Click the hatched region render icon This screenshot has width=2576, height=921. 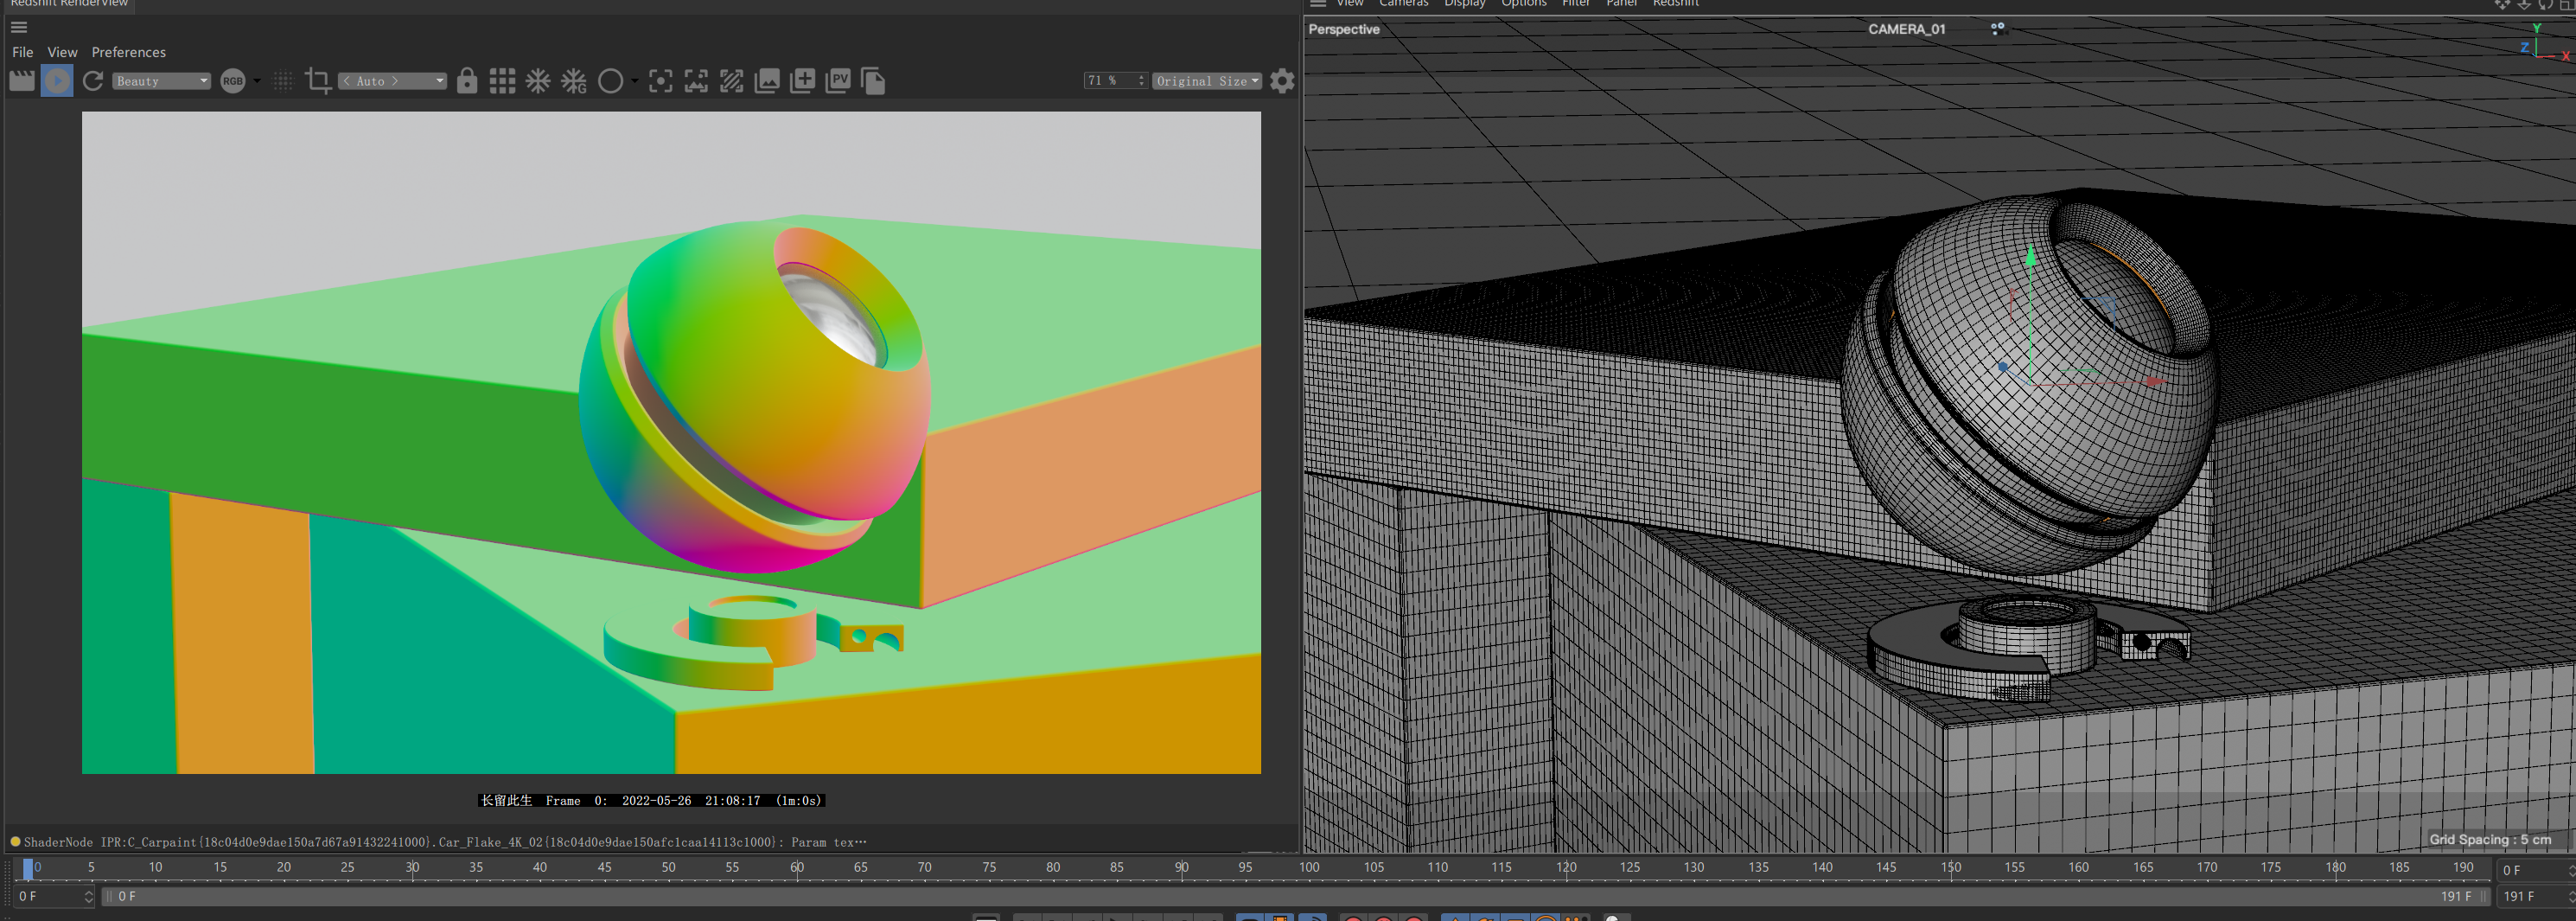(731, 81)
